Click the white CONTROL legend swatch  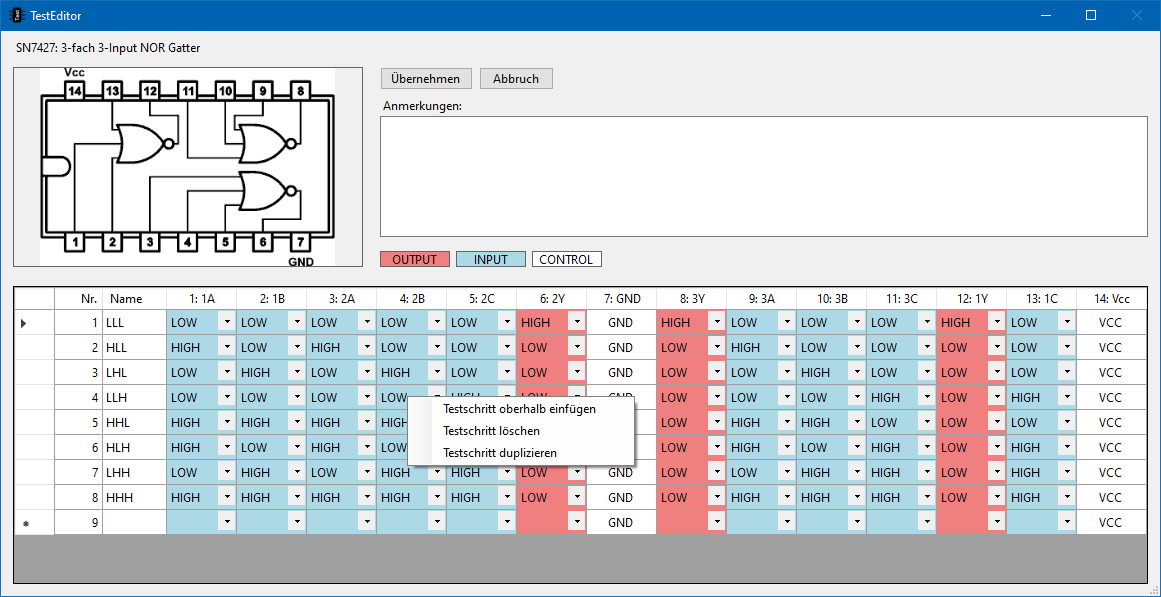(566, 259)
